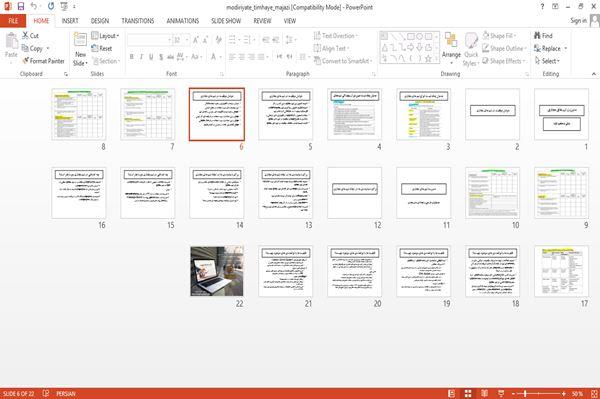Toggle Italic formatting
600x399 pixels.
(141, 57)
